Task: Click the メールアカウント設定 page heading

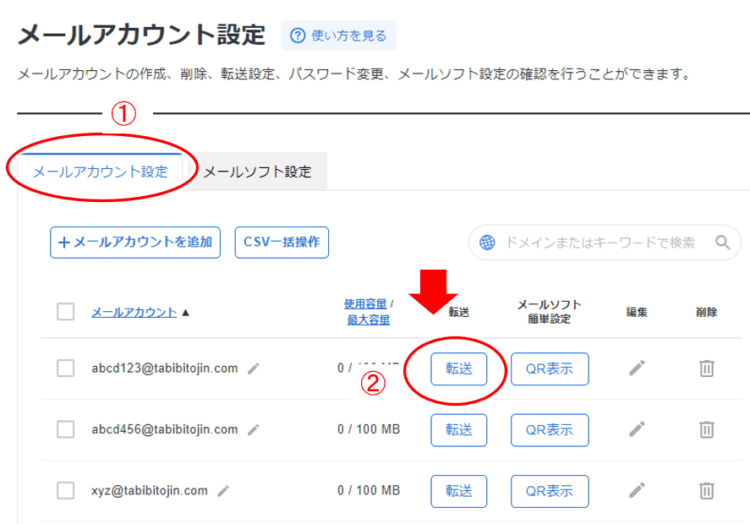Action: 142,35
